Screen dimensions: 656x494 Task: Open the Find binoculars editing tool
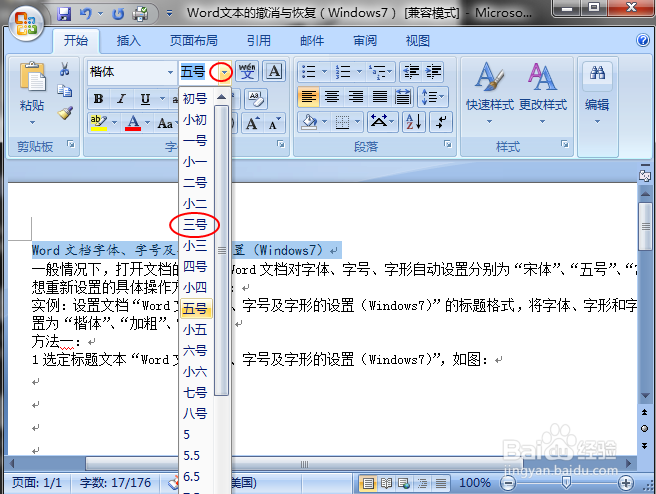(597, 73)
